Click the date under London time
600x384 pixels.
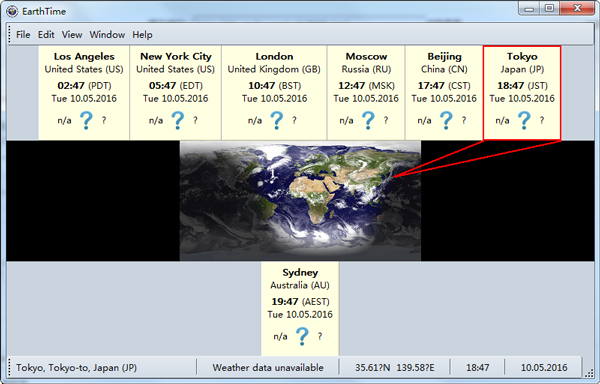click(274, 99)
